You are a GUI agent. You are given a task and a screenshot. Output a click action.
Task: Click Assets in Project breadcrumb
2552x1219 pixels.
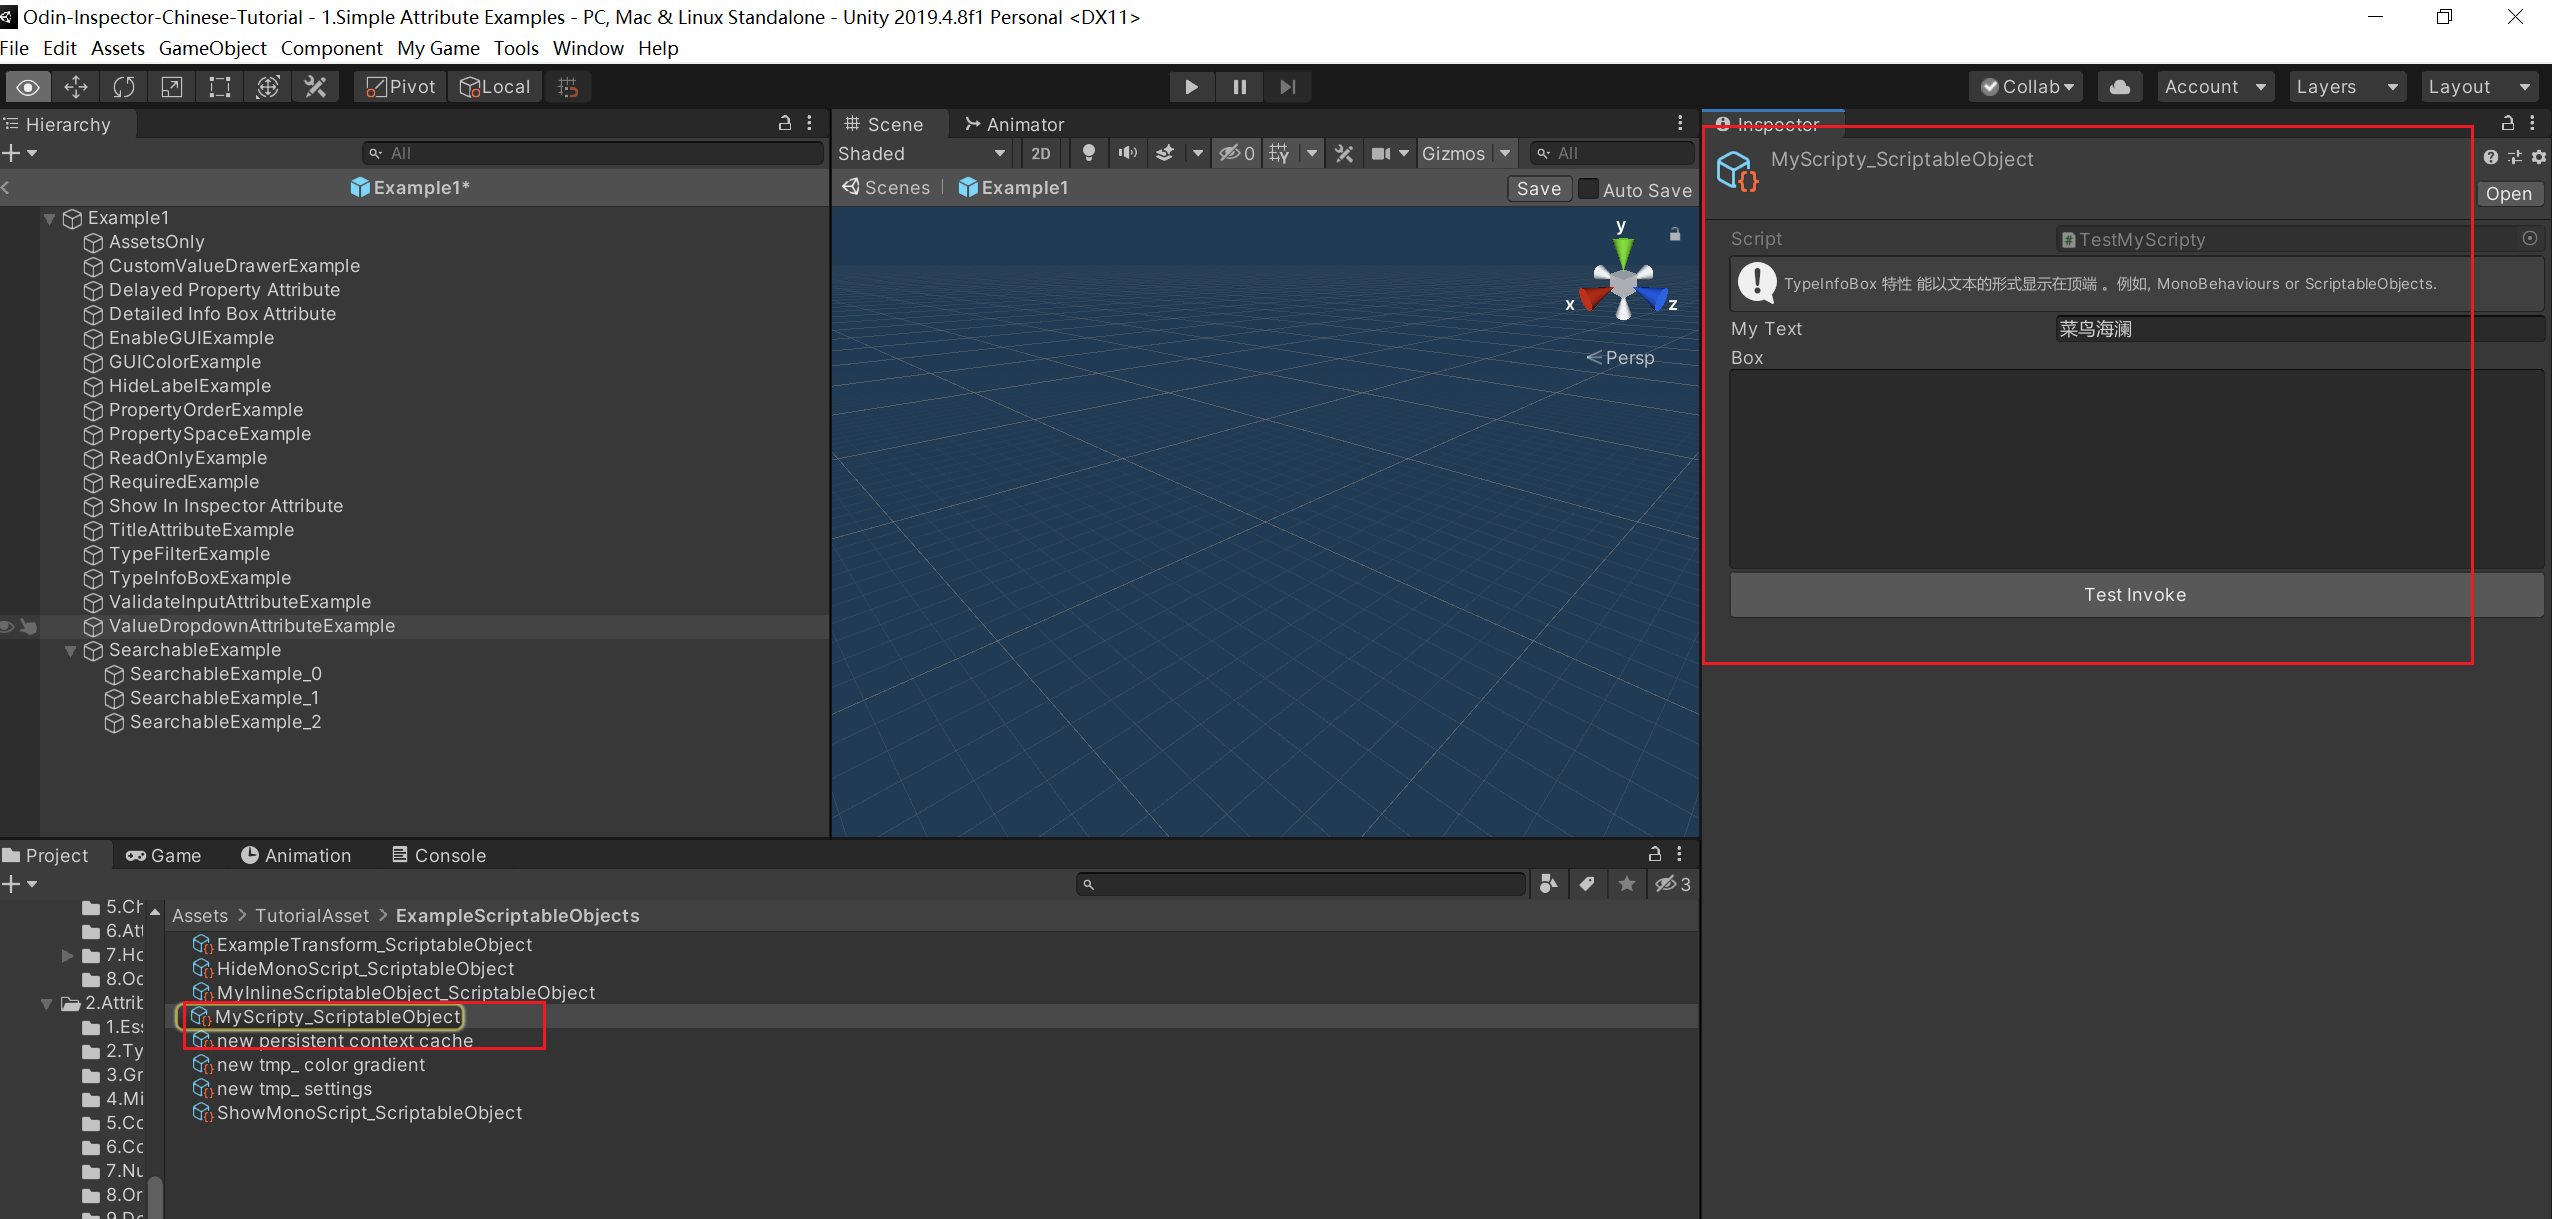[x=200, y=916]
